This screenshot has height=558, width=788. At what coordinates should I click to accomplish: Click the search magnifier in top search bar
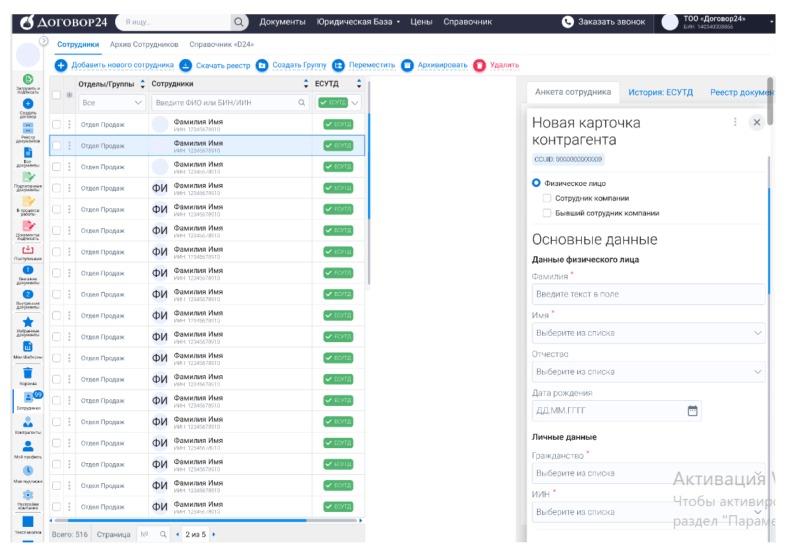[x=239, y=22]
